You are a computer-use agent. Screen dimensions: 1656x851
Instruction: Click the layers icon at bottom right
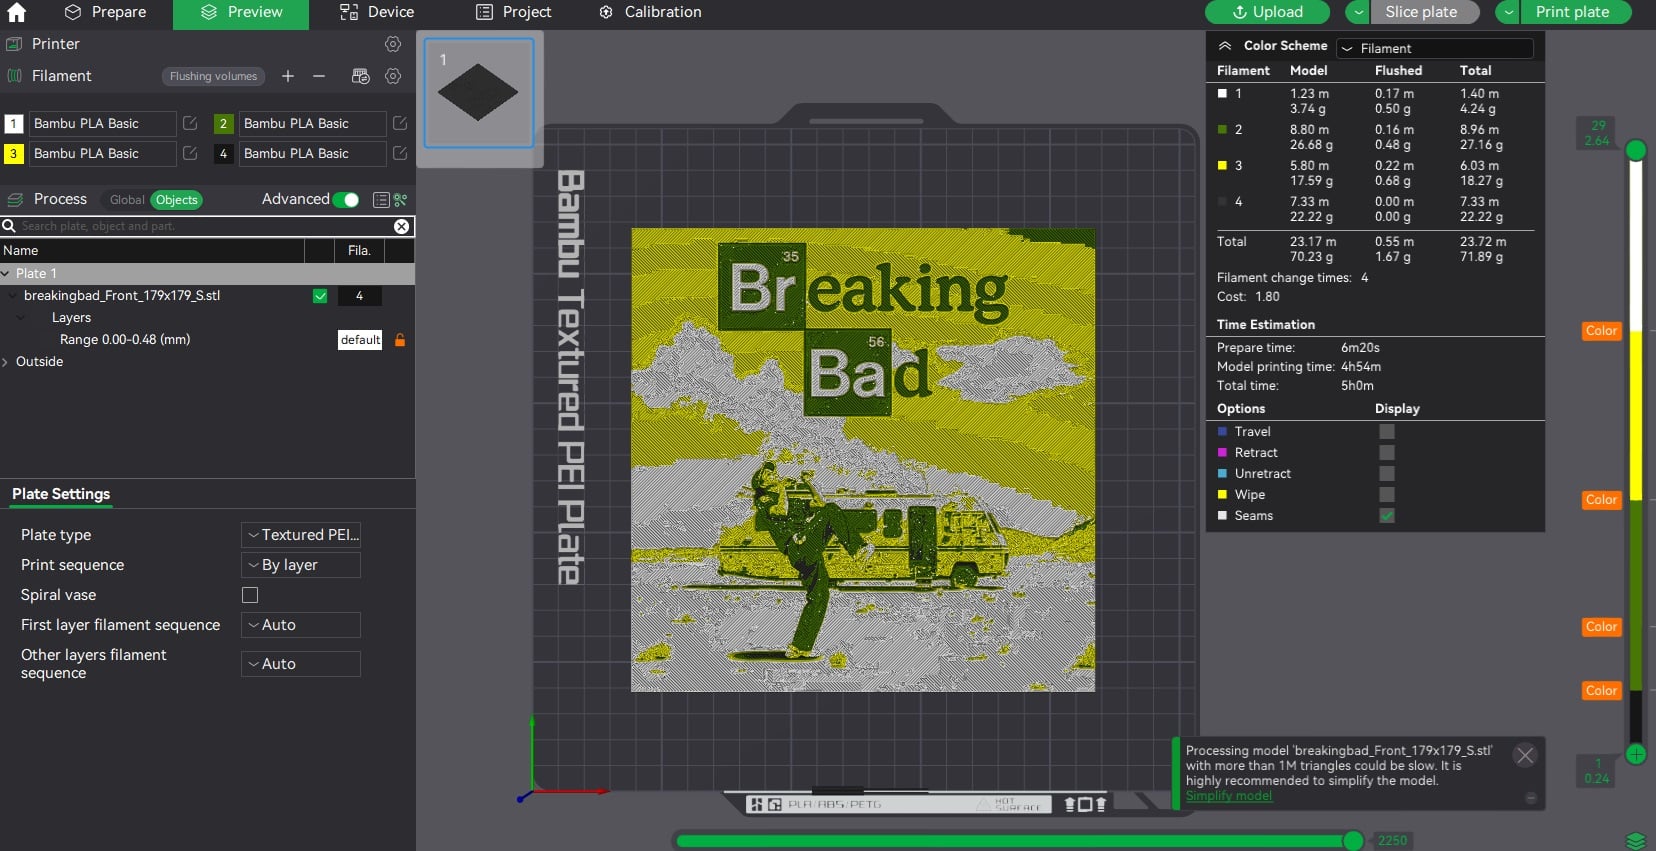[1636, 840]
